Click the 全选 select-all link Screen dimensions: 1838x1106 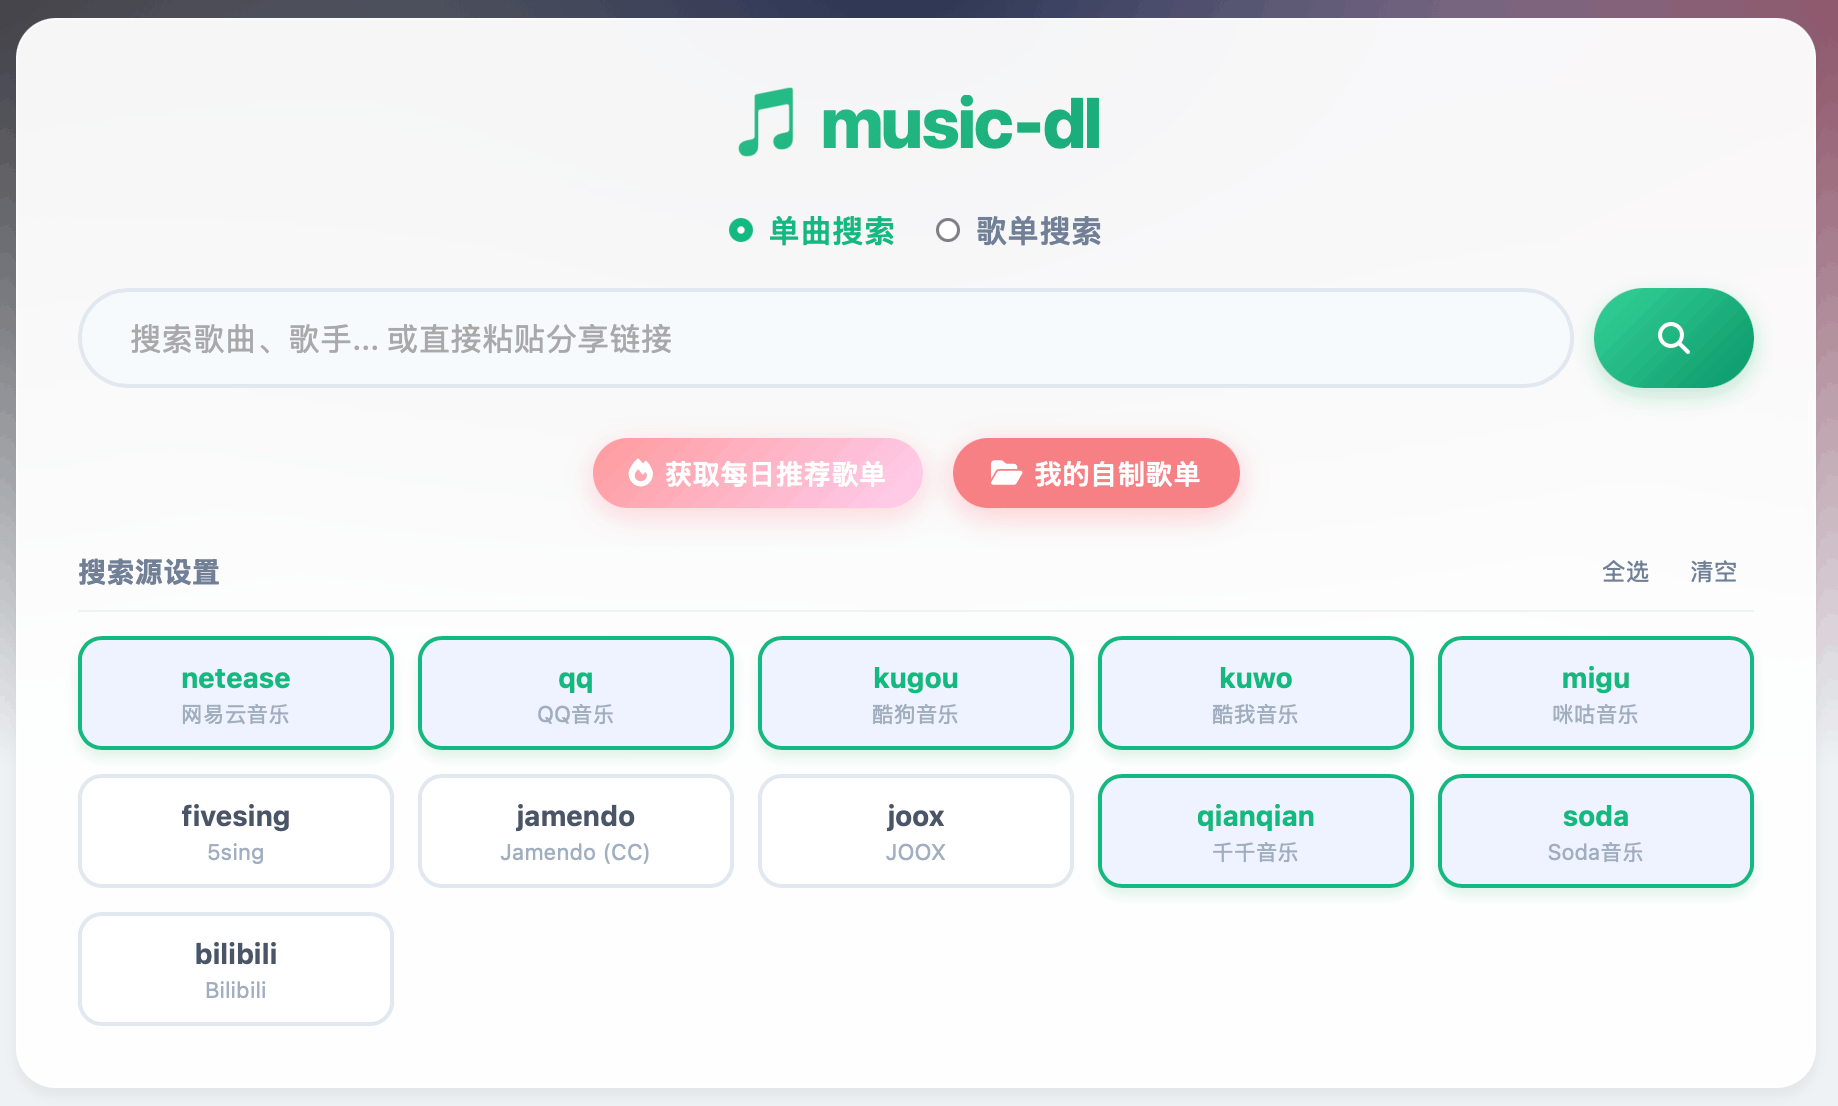[1627, 572]
